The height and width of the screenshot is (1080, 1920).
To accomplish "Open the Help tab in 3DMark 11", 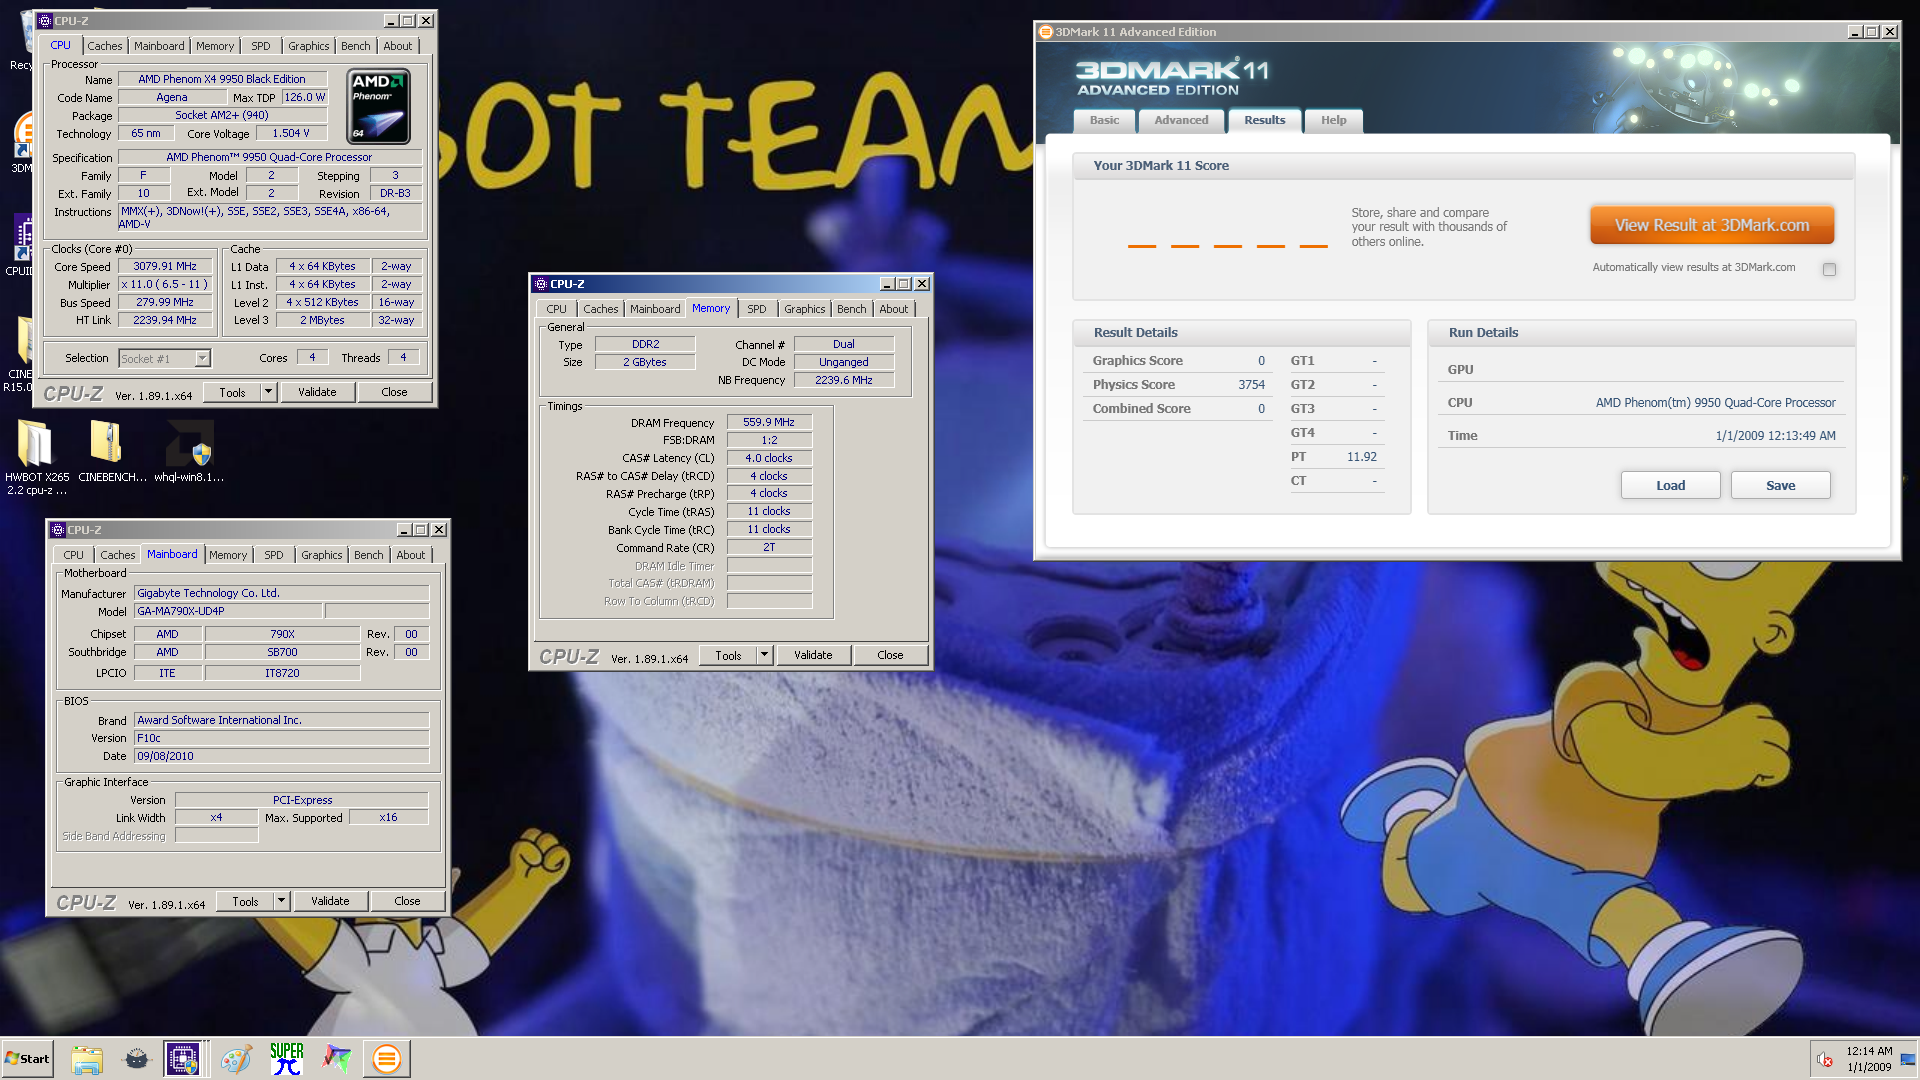I will coord(1333,120).
